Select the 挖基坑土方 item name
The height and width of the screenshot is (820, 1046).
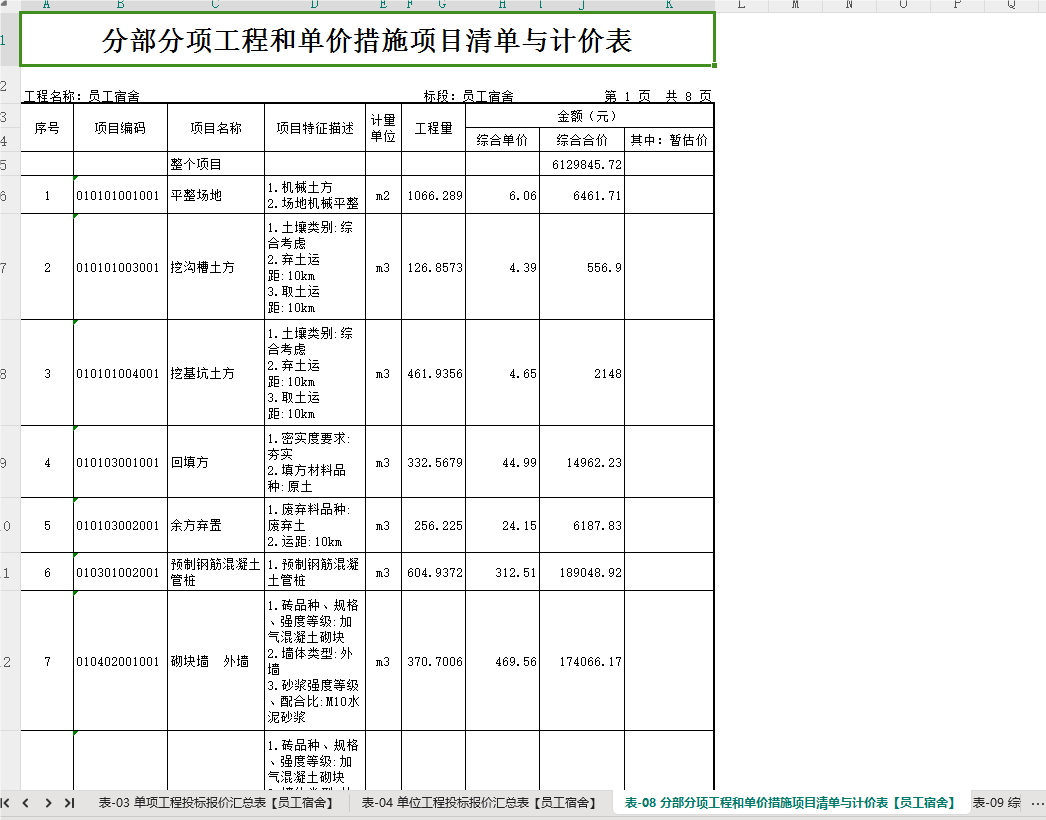215,374
